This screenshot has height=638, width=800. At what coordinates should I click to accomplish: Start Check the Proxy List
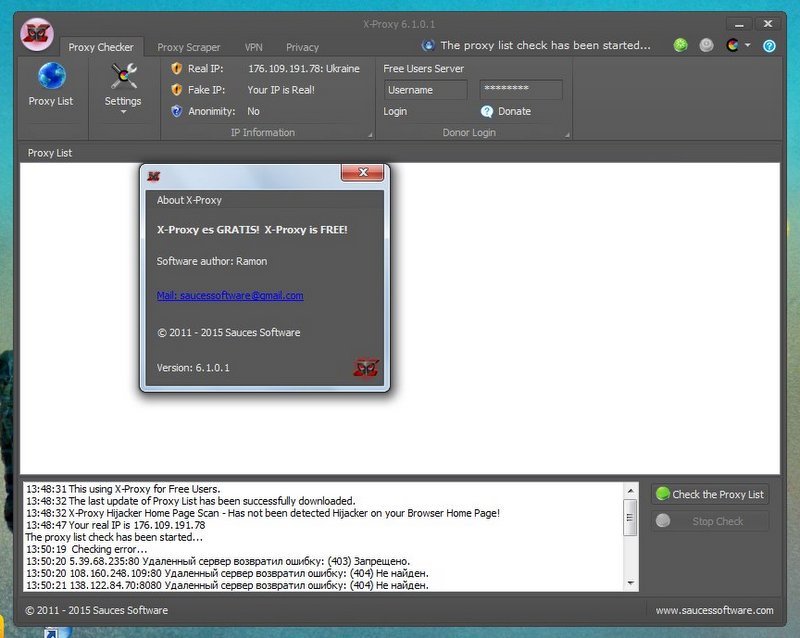[710, 494]
